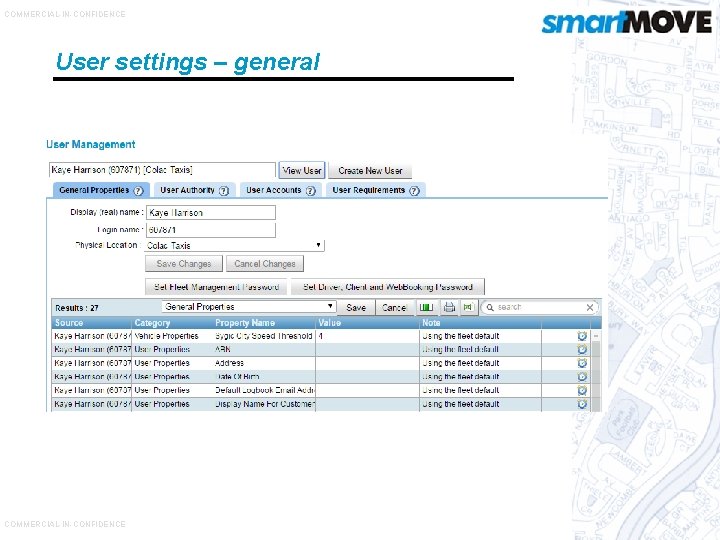Screen dimensions: 720x540
Task: Select the 'Date Of Birth' property name cell
Action: click(x=264, y=377)
